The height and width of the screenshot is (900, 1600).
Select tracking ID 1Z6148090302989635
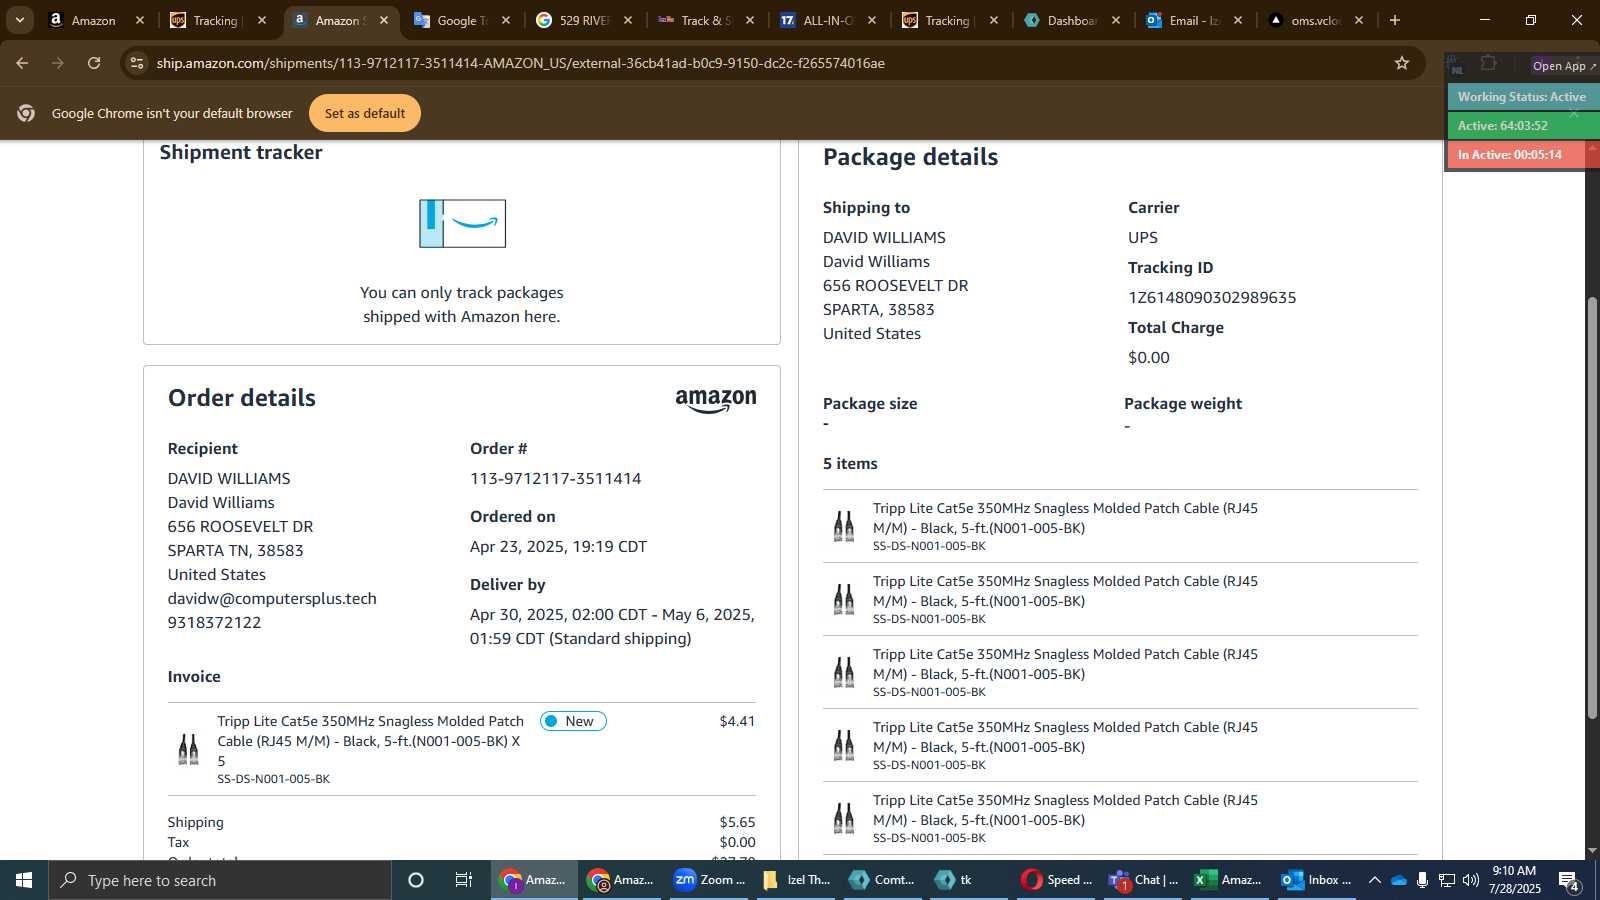[x=1212, y=298]
